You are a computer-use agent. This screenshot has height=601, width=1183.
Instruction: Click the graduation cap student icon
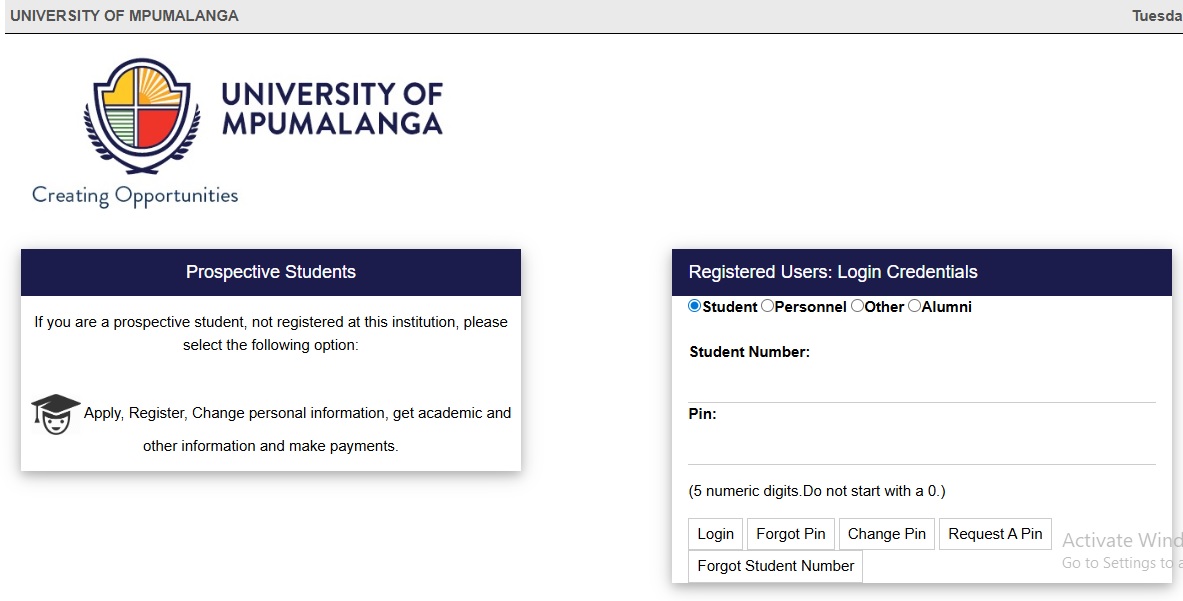pyautogui.click(x=55, y=413)
